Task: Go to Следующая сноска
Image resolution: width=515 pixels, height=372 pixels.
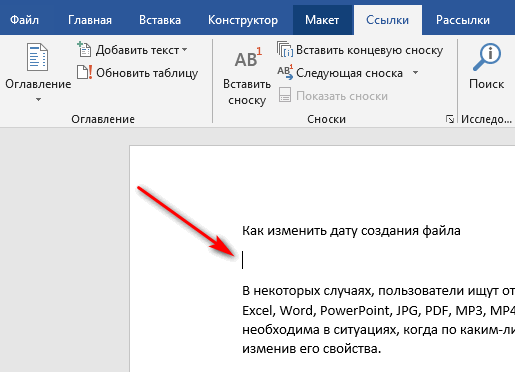Action: click(x=349, y=73)
